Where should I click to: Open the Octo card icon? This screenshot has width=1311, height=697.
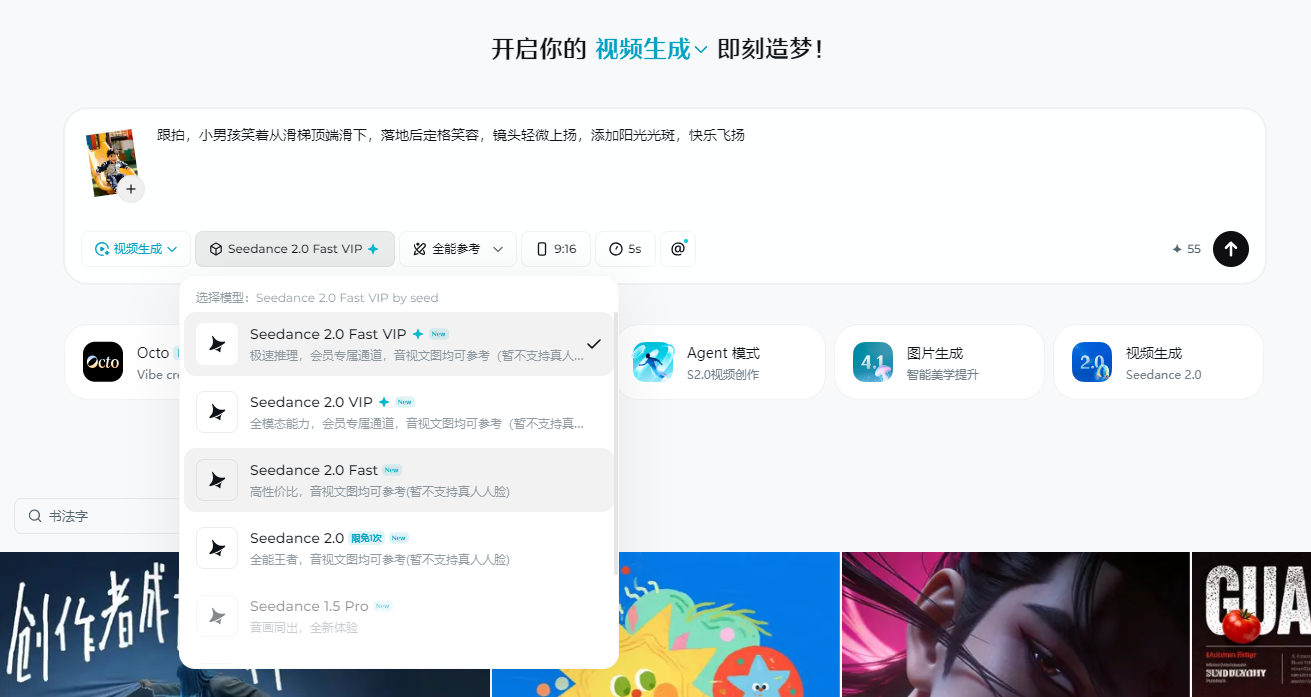(x=103, y=362)
